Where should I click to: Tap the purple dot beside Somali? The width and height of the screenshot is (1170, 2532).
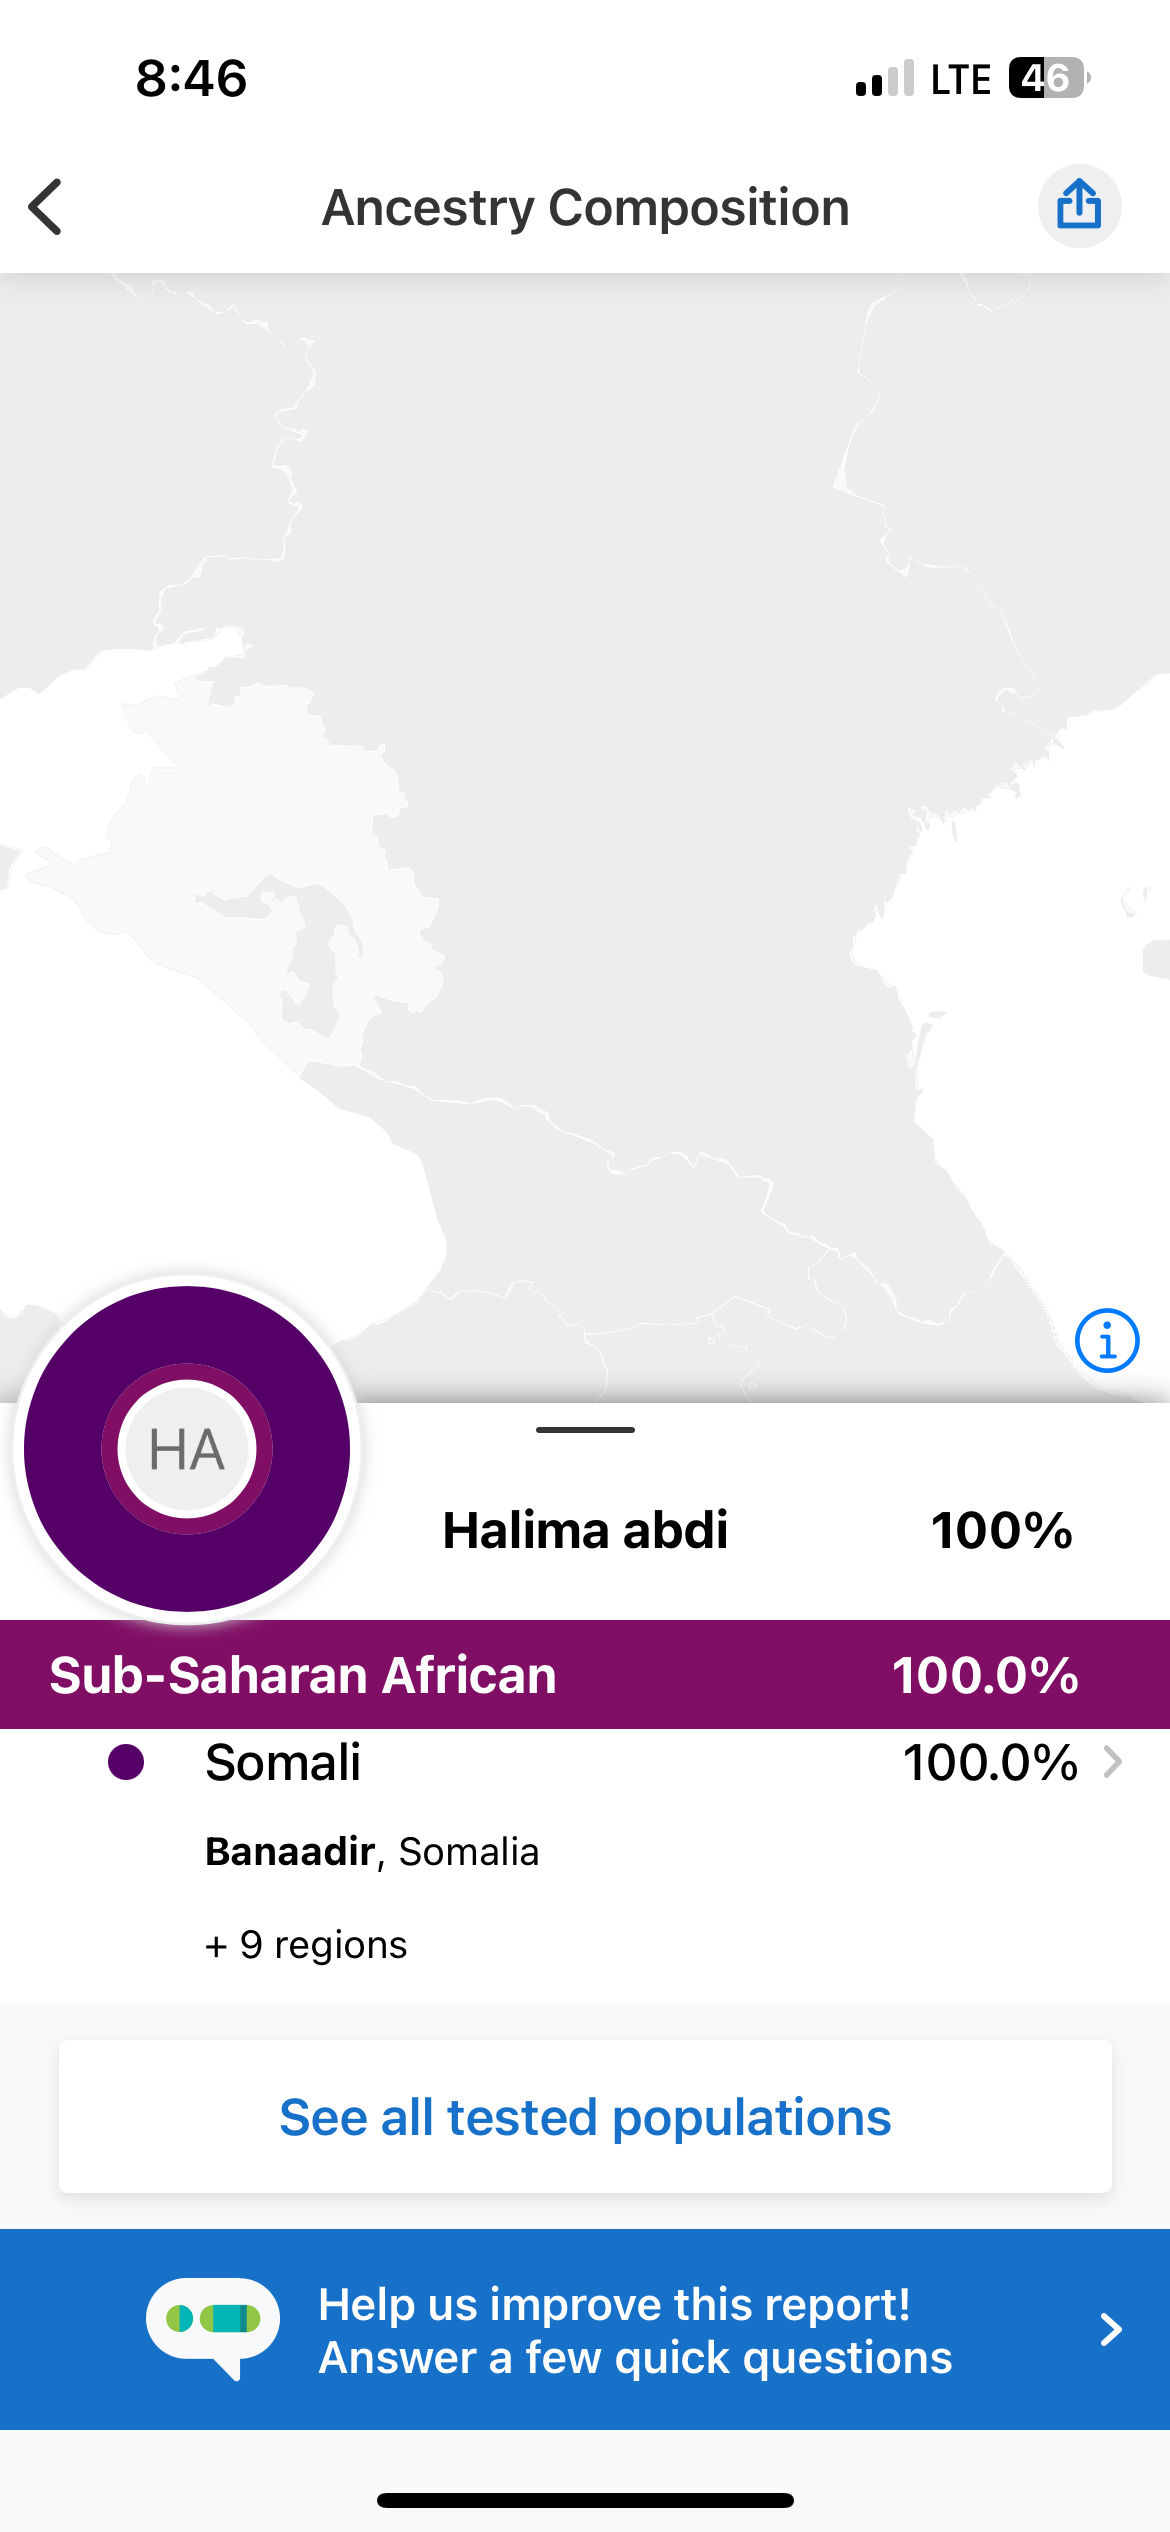click(126, 1762)
